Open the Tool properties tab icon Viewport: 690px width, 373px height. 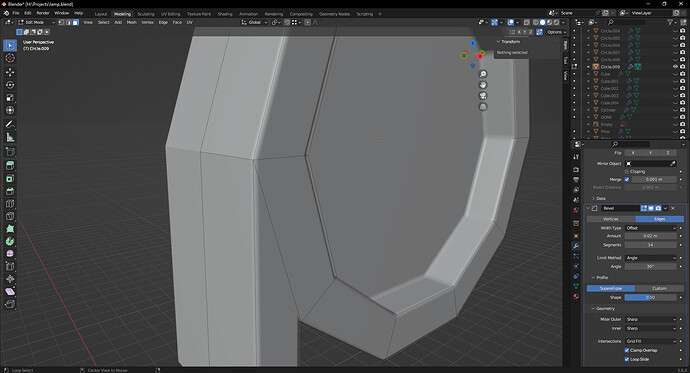576,157
